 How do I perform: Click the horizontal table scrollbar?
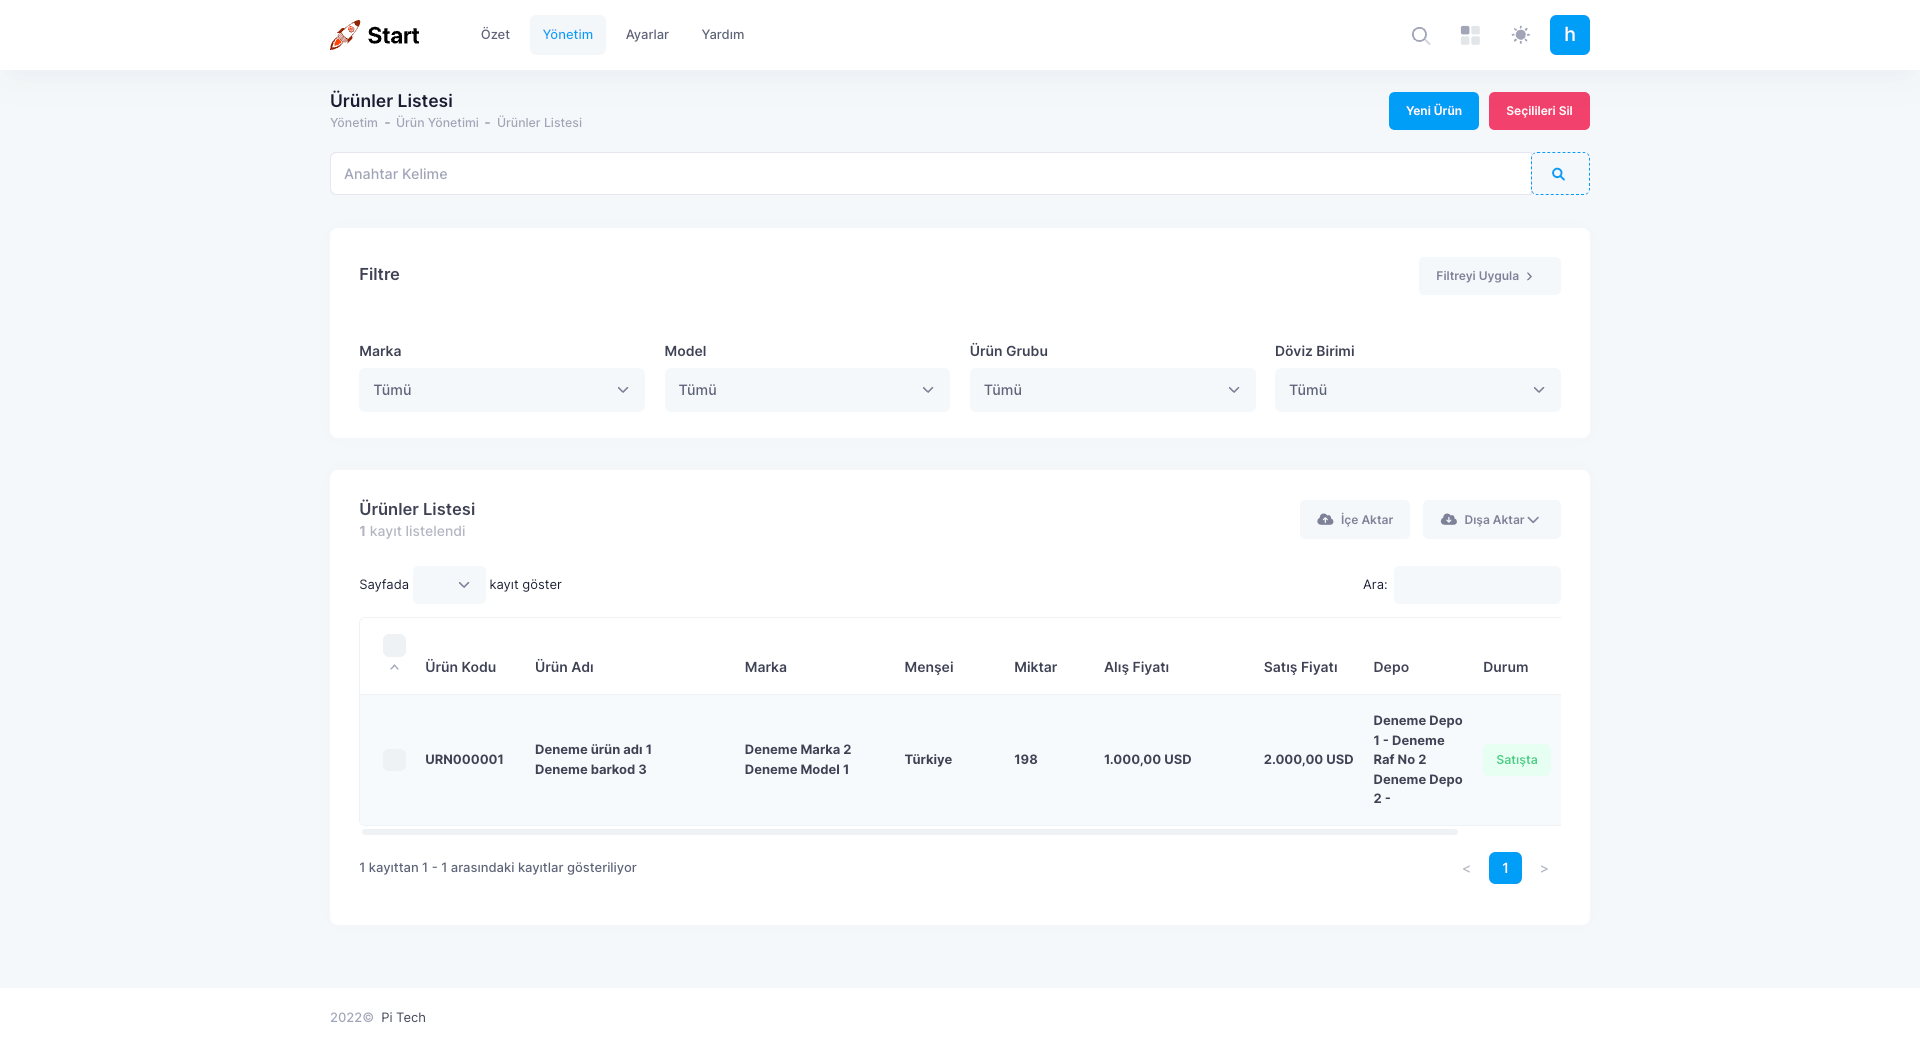coord(909,832)
